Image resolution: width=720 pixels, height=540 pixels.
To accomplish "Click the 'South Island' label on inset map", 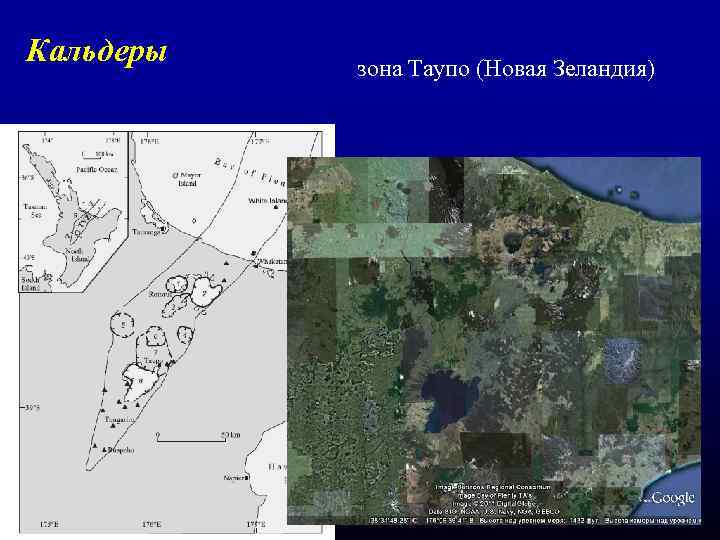I will point(29,283).
